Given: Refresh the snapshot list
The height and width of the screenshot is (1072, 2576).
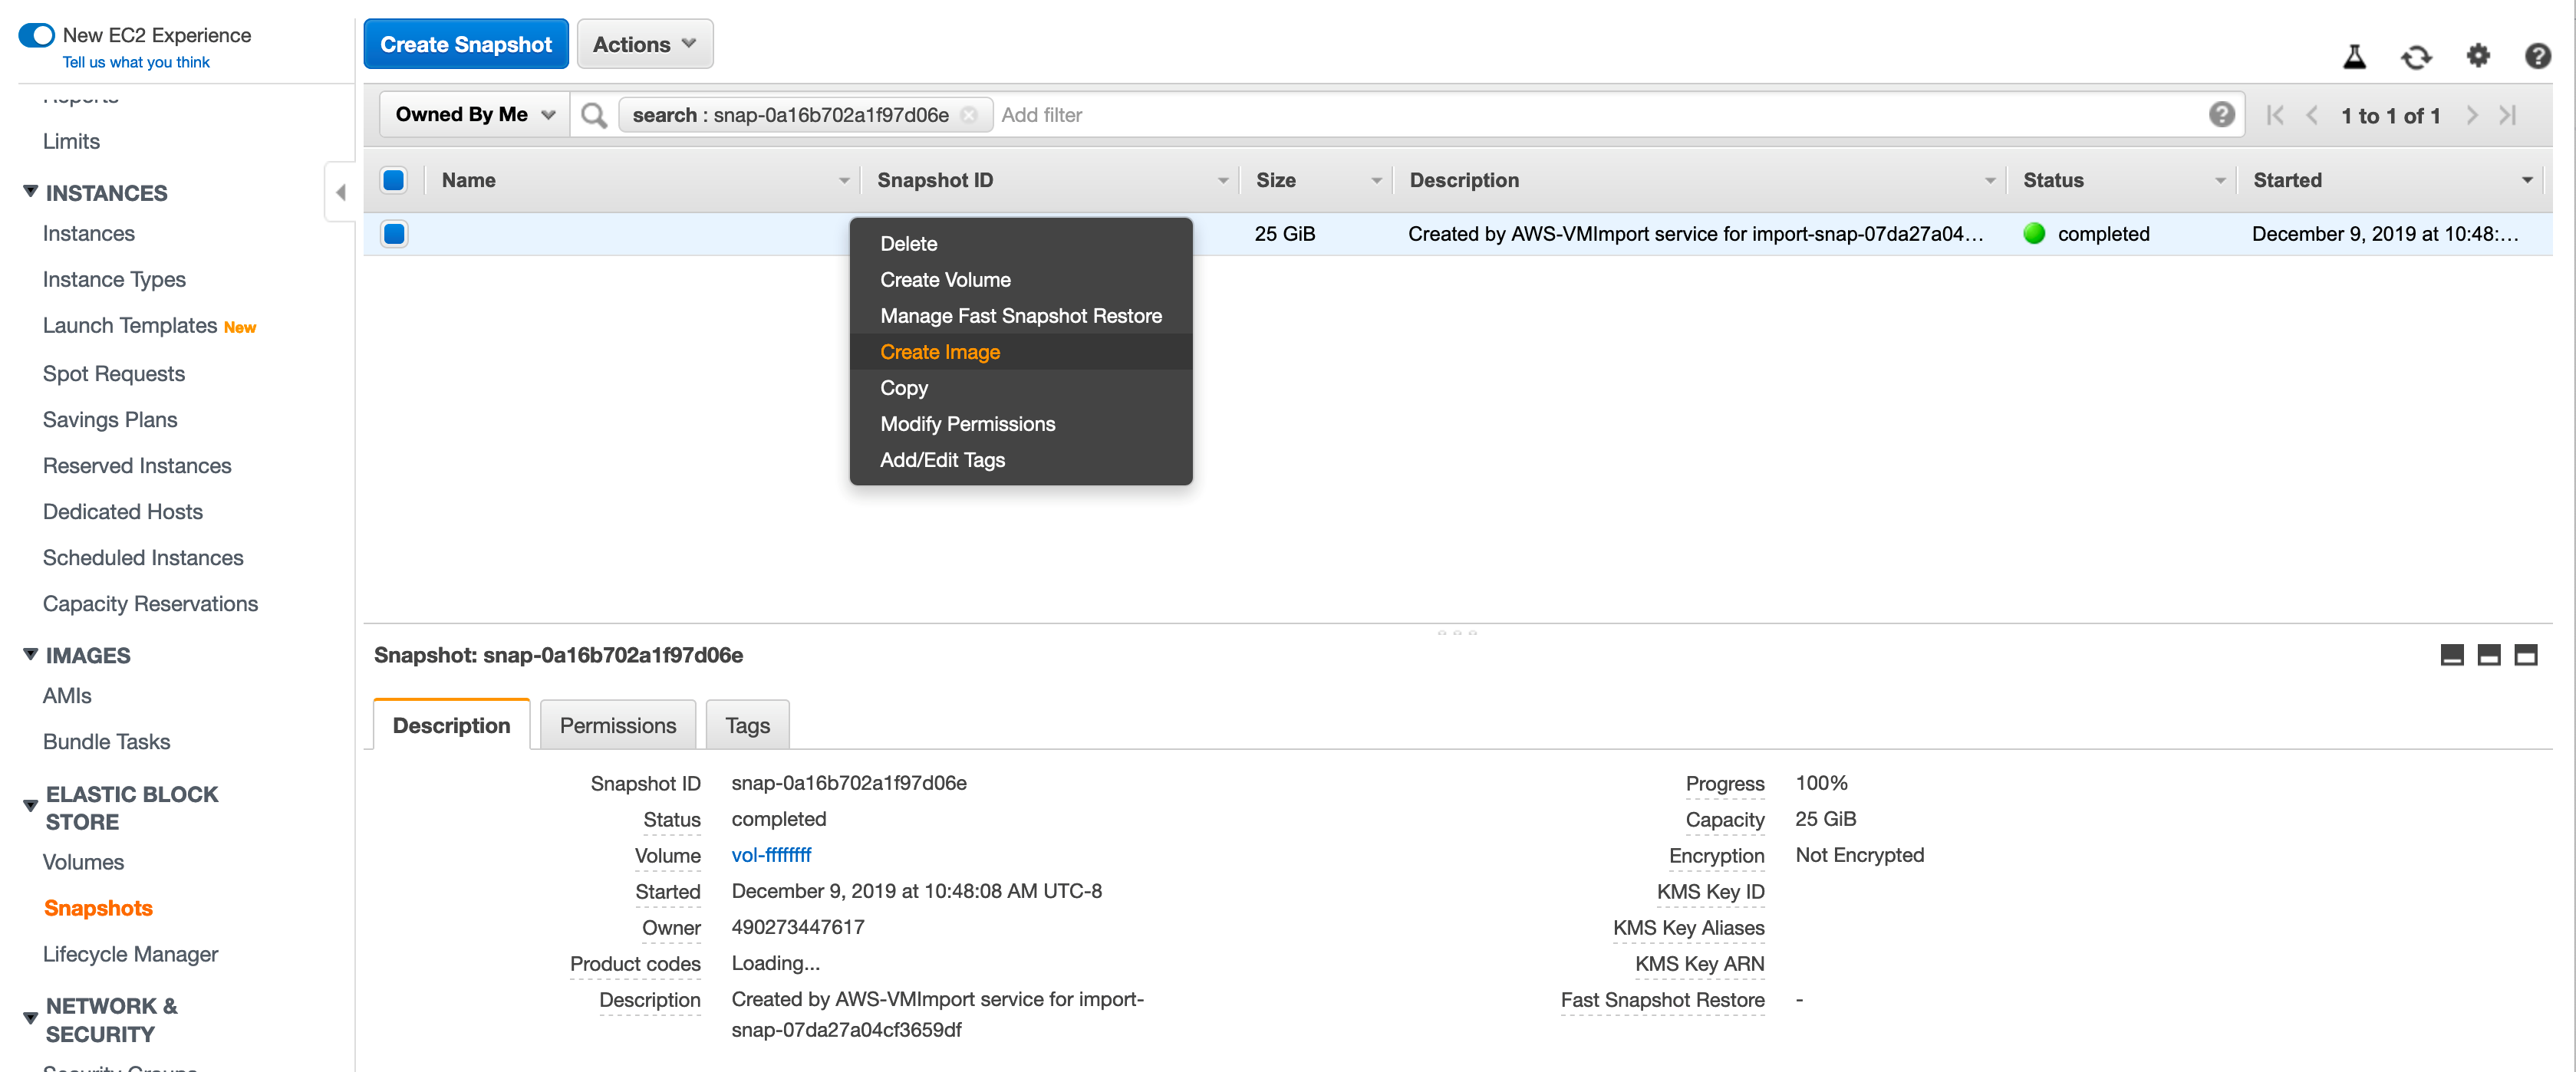Looking at the screenshot, I should [x=2416, y=57].
